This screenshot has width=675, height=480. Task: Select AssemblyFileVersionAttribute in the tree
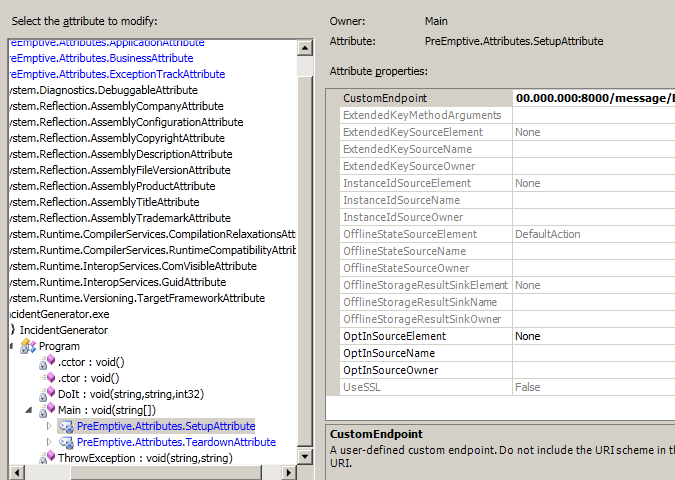(120, 170)
